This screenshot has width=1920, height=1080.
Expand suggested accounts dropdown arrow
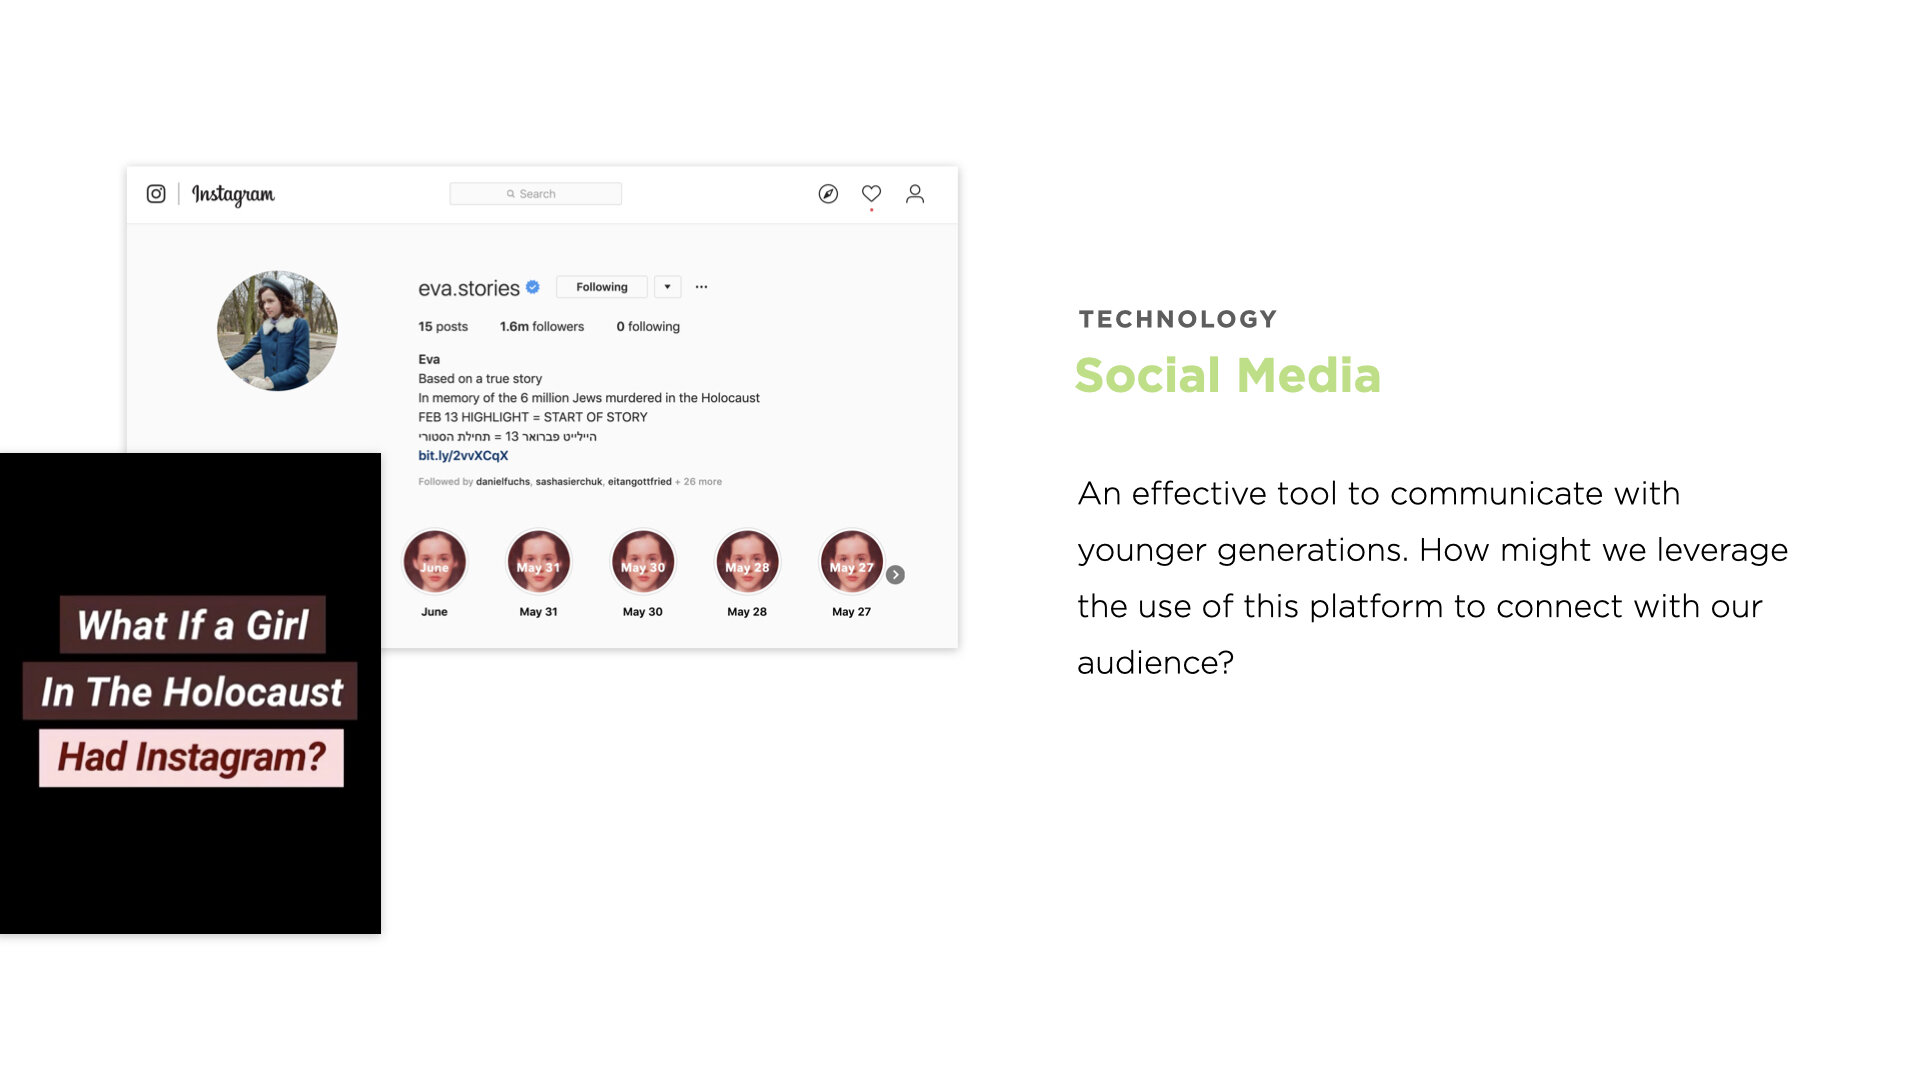click(x=667, y=287)
